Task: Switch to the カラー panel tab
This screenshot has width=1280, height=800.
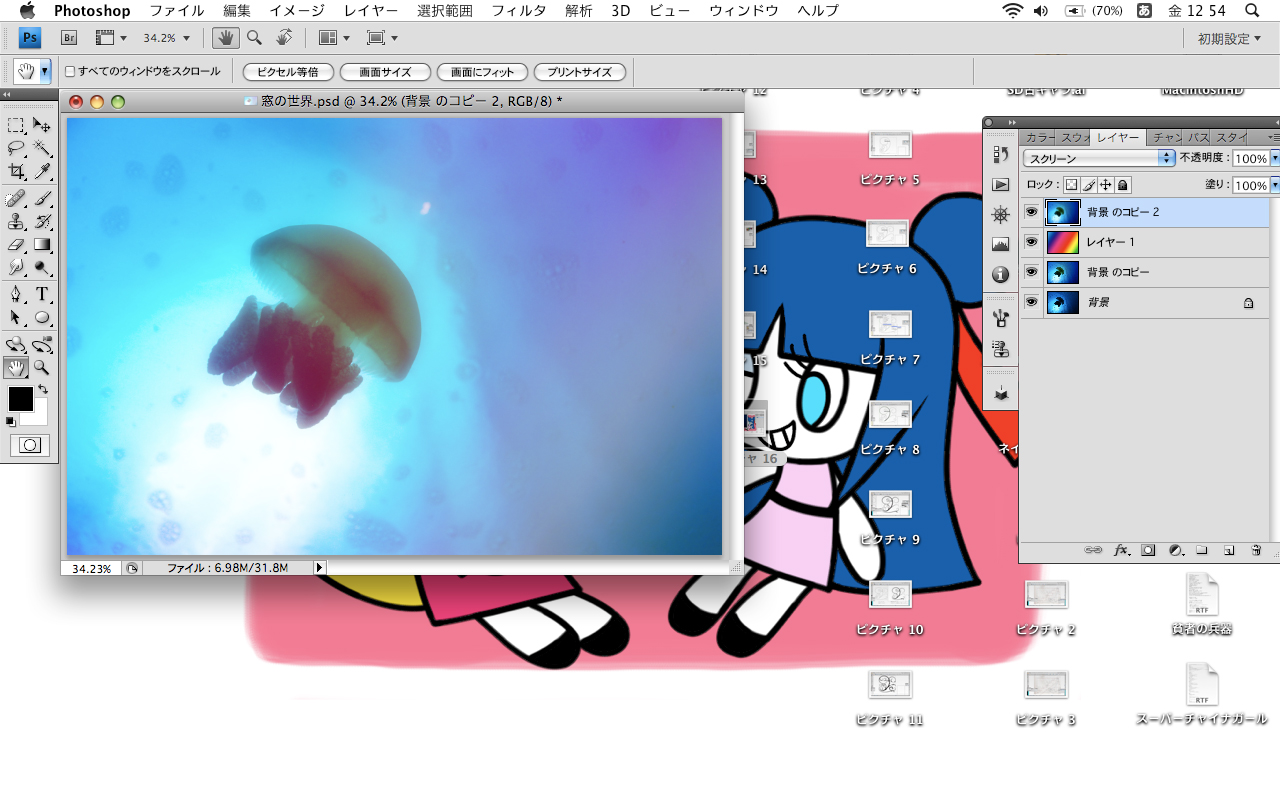Action: click(1040, 137)
